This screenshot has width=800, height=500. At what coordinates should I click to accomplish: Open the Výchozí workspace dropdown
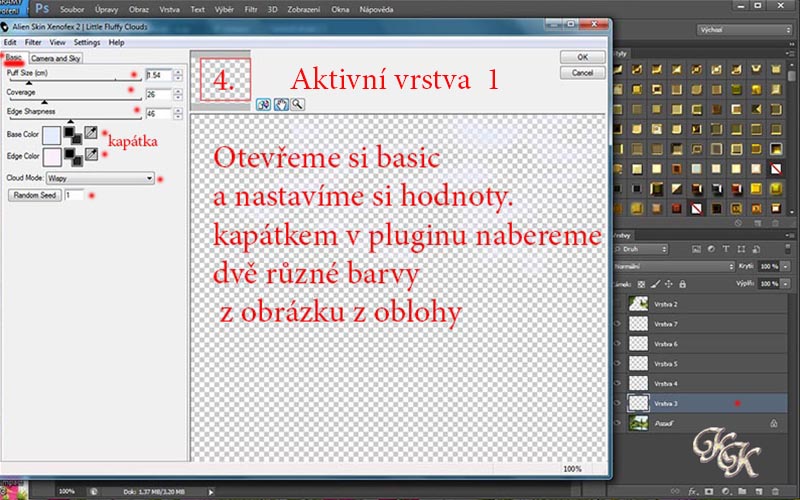[744, 30]
